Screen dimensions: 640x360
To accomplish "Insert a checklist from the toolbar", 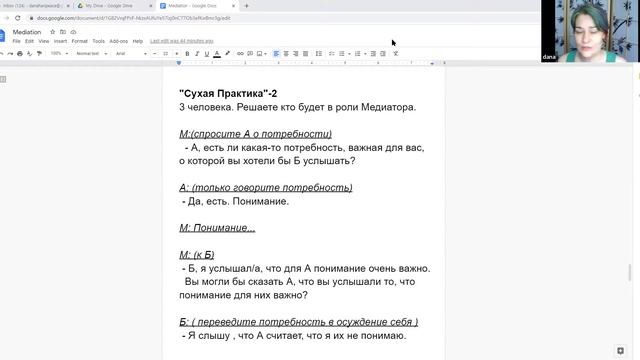I will [332, 53].
